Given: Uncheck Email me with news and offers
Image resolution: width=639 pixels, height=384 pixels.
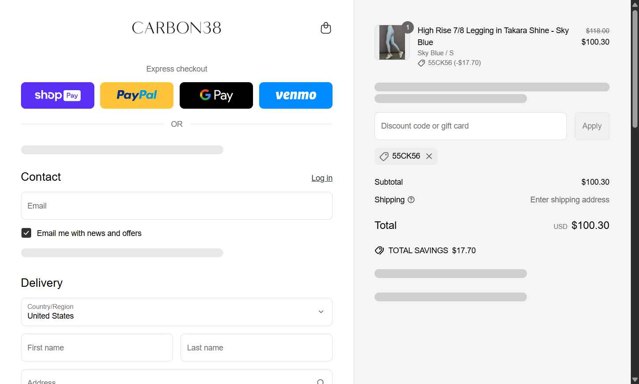Looking at the screenshot, I should pyautogui.click(x=26, y=233).
